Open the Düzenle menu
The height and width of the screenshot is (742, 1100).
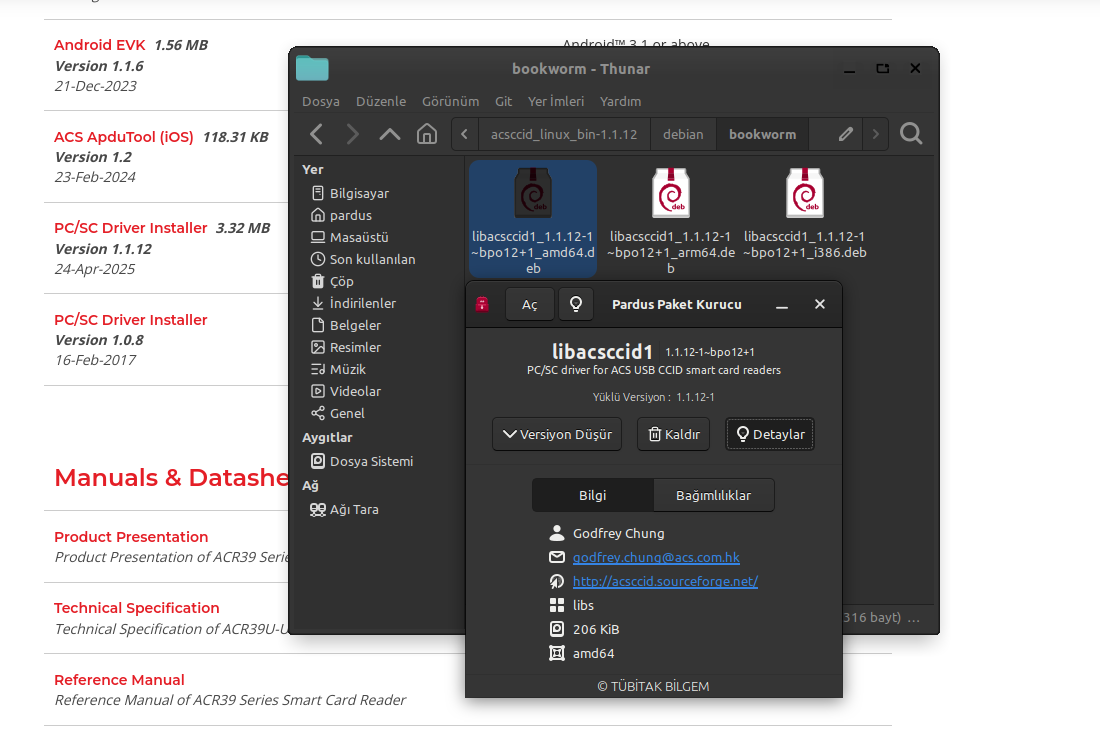click(381, 101)
